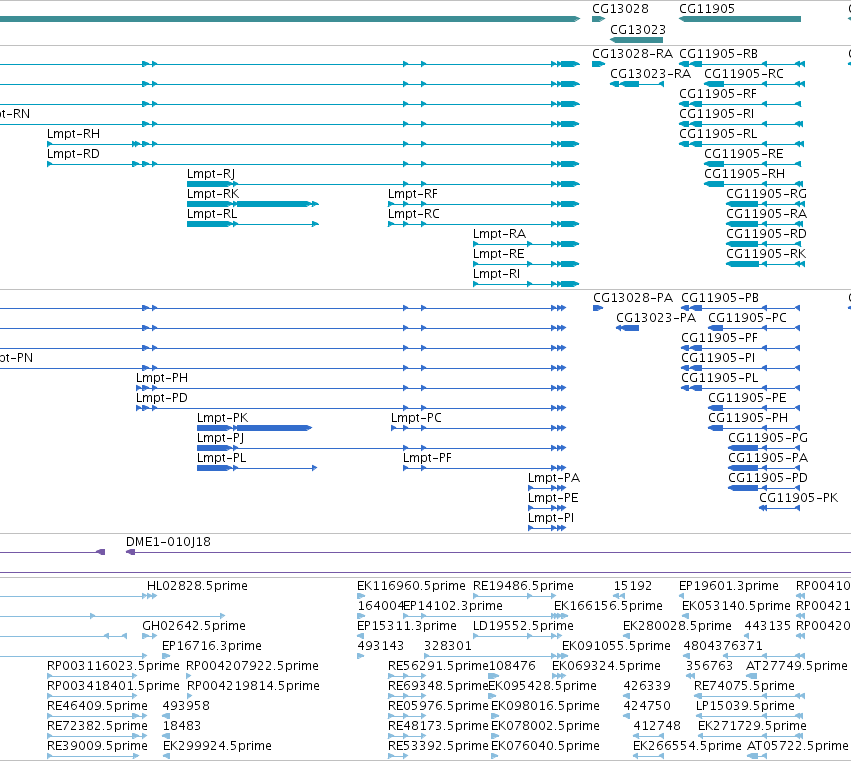Select protein Lmpt-PA
Viewport: 851px width, 761px height.
click(554, 479)
